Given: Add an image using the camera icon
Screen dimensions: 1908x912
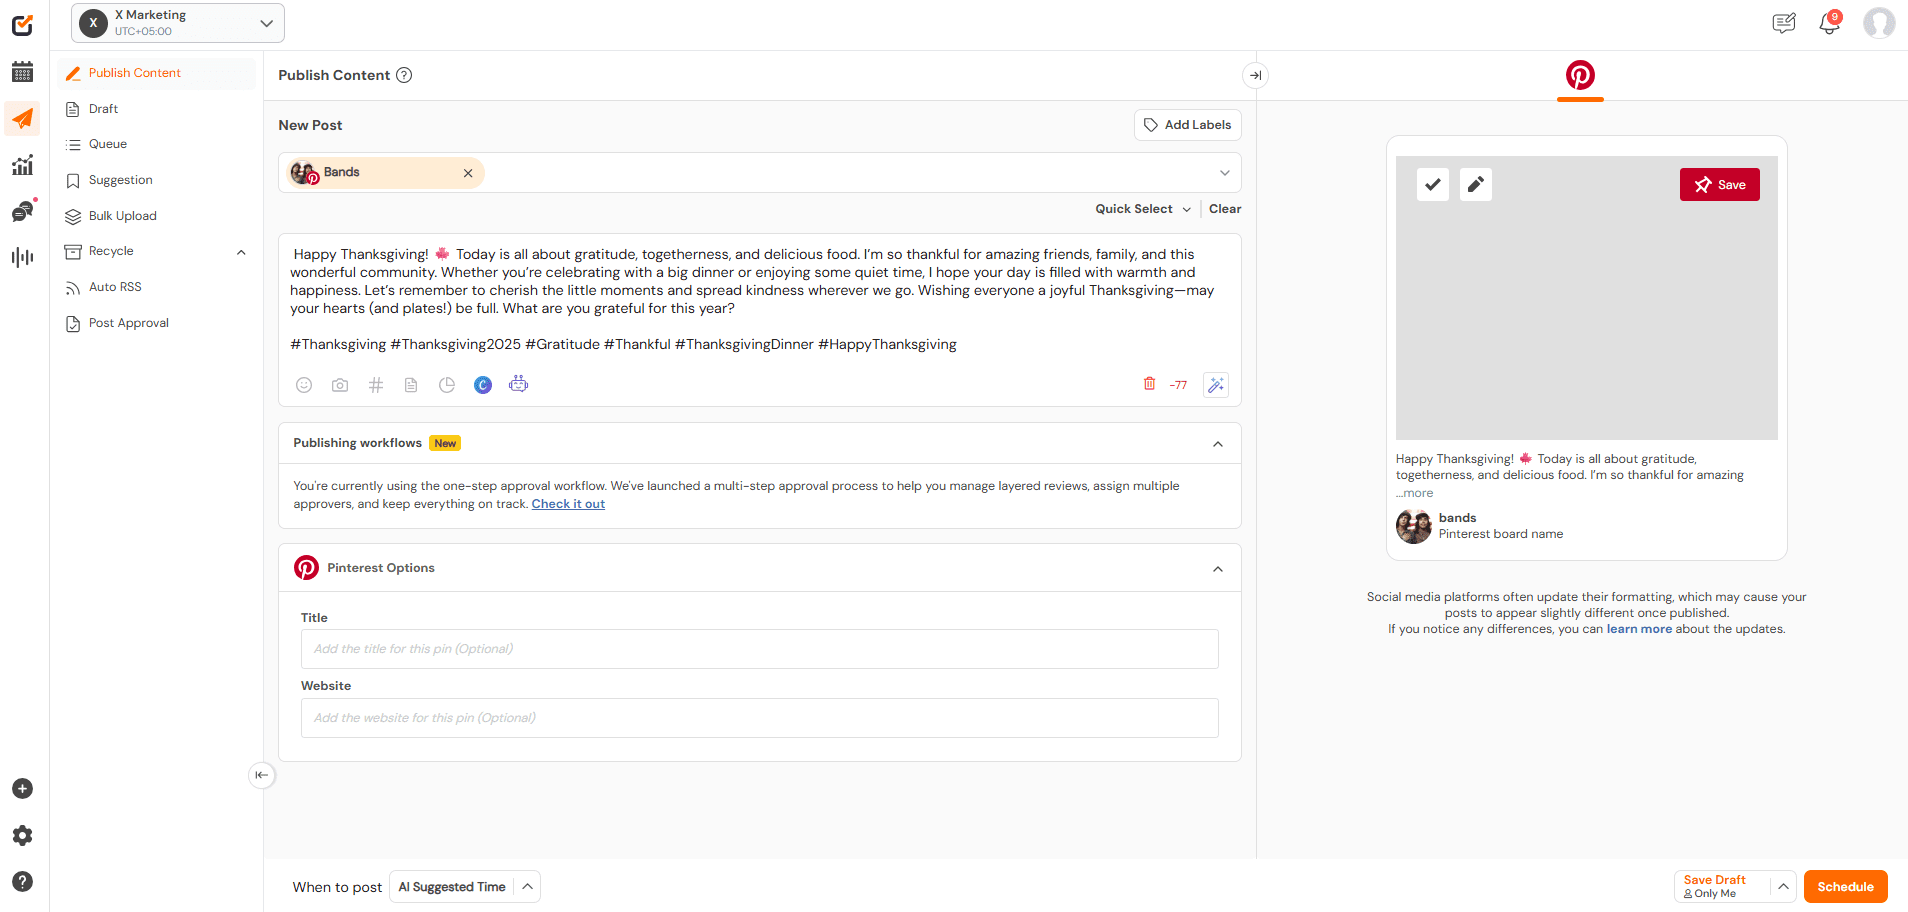Looking at the screenshot, I should click(x=339, y=384).
